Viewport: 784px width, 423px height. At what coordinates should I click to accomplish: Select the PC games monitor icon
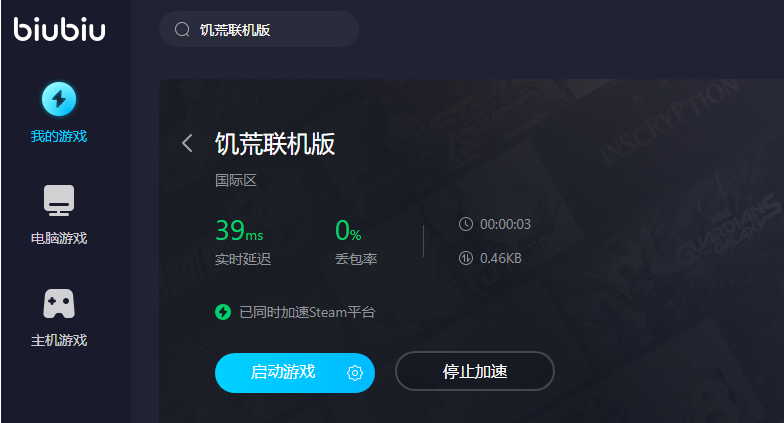[x=59, y=200]
